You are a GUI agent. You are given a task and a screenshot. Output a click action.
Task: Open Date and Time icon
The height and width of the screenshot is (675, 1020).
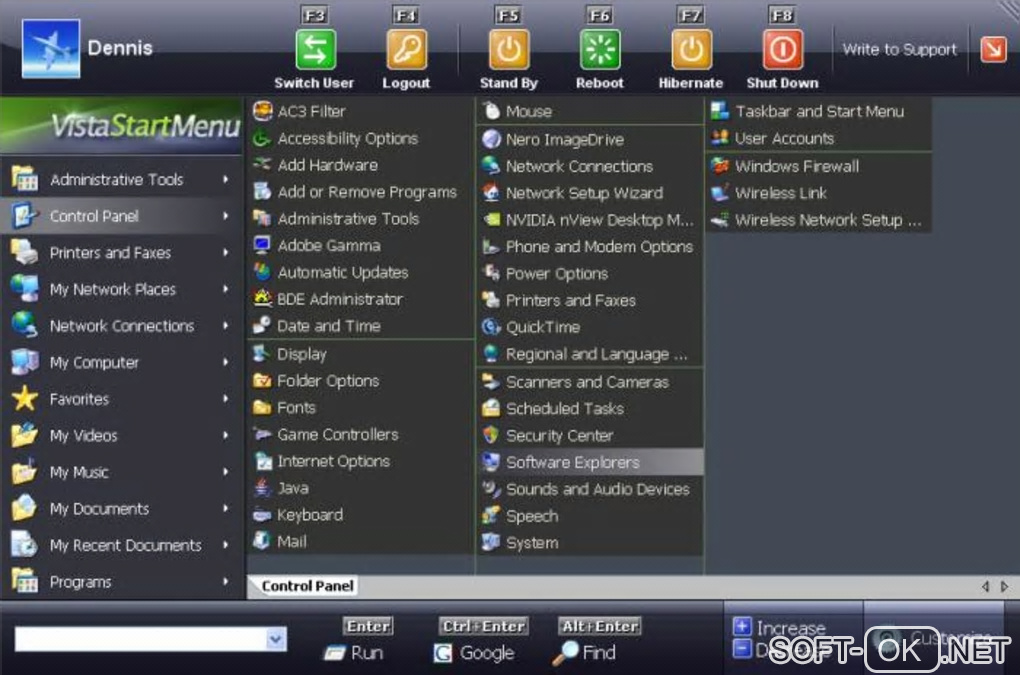click(x=262, y=326)
